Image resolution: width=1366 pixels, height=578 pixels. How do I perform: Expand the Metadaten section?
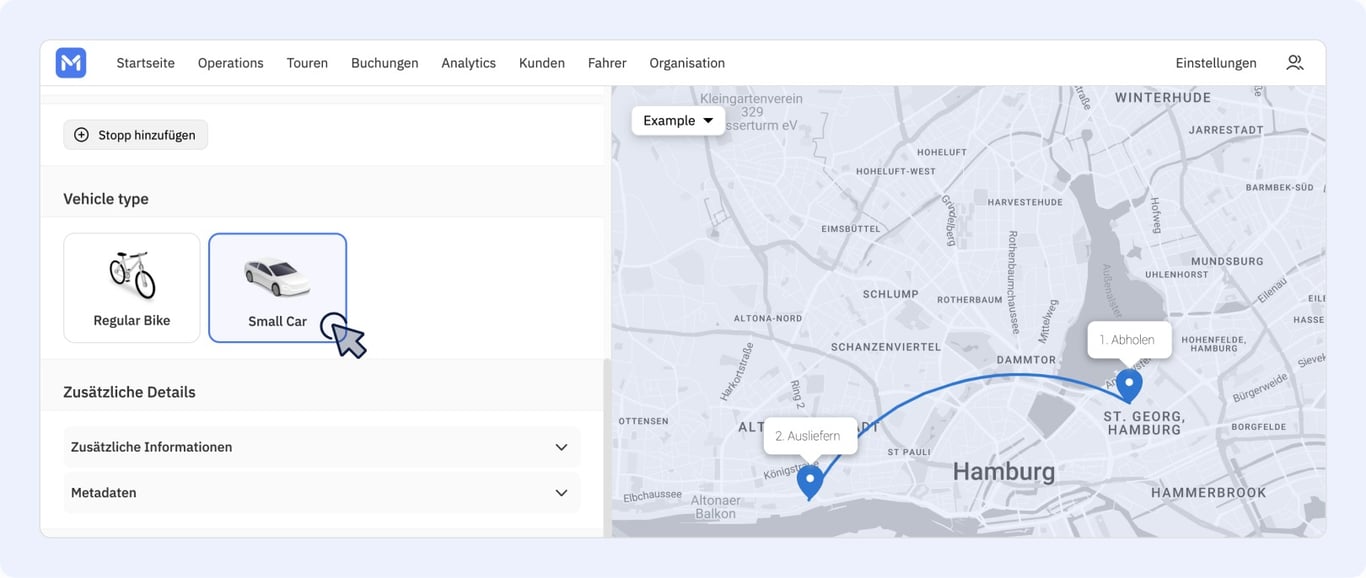(x=322, y=493)
